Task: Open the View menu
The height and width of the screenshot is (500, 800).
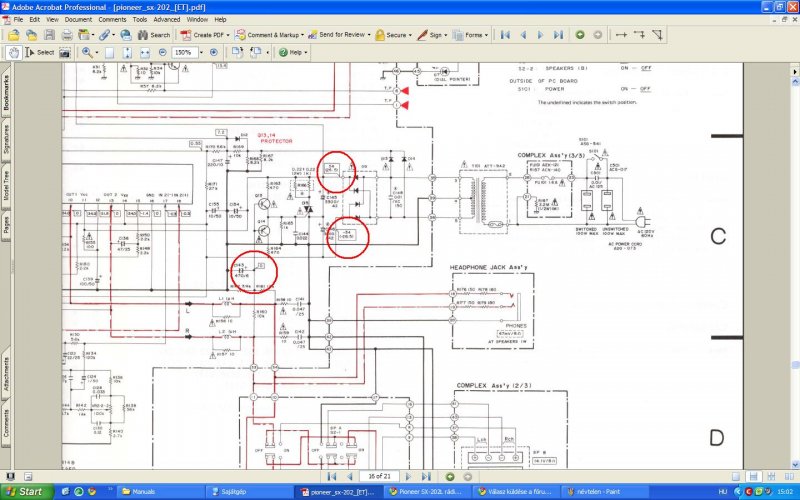Action: [52, 19]
